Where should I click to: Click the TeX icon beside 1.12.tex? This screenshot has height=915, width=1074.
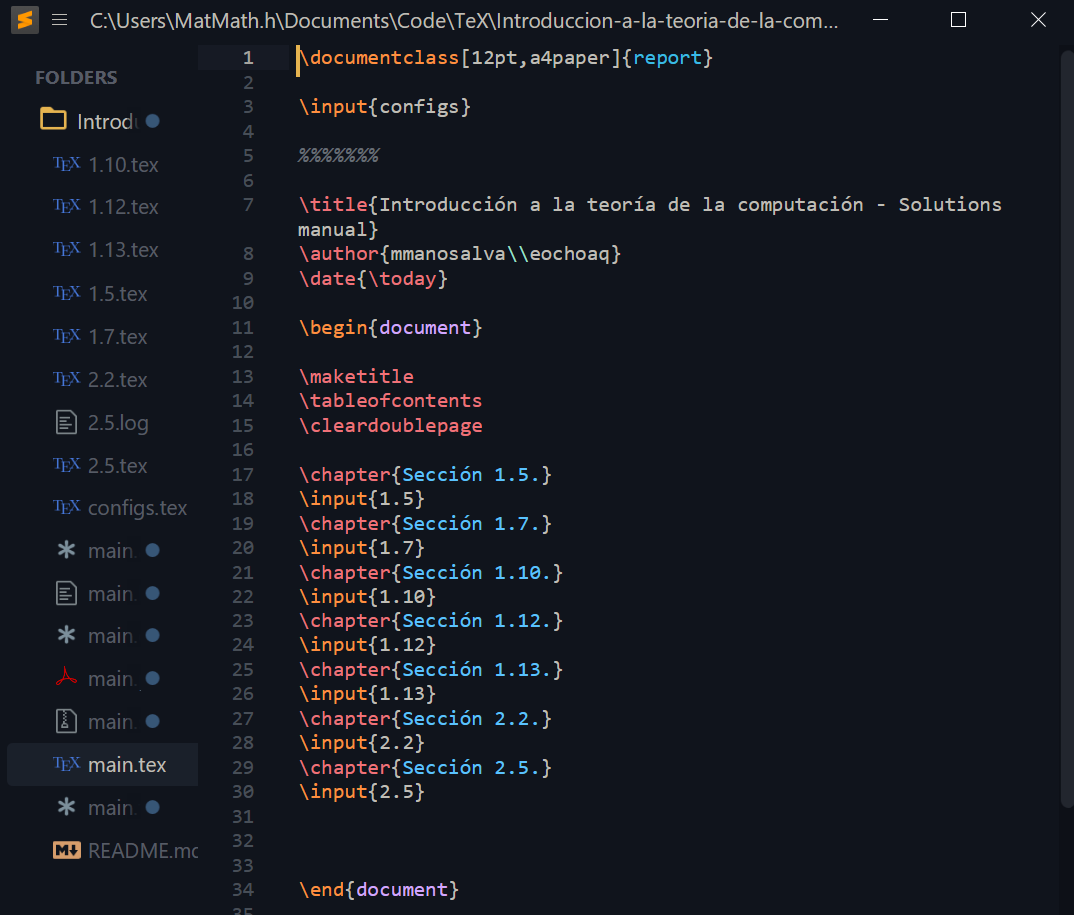[x=66, y=205]
